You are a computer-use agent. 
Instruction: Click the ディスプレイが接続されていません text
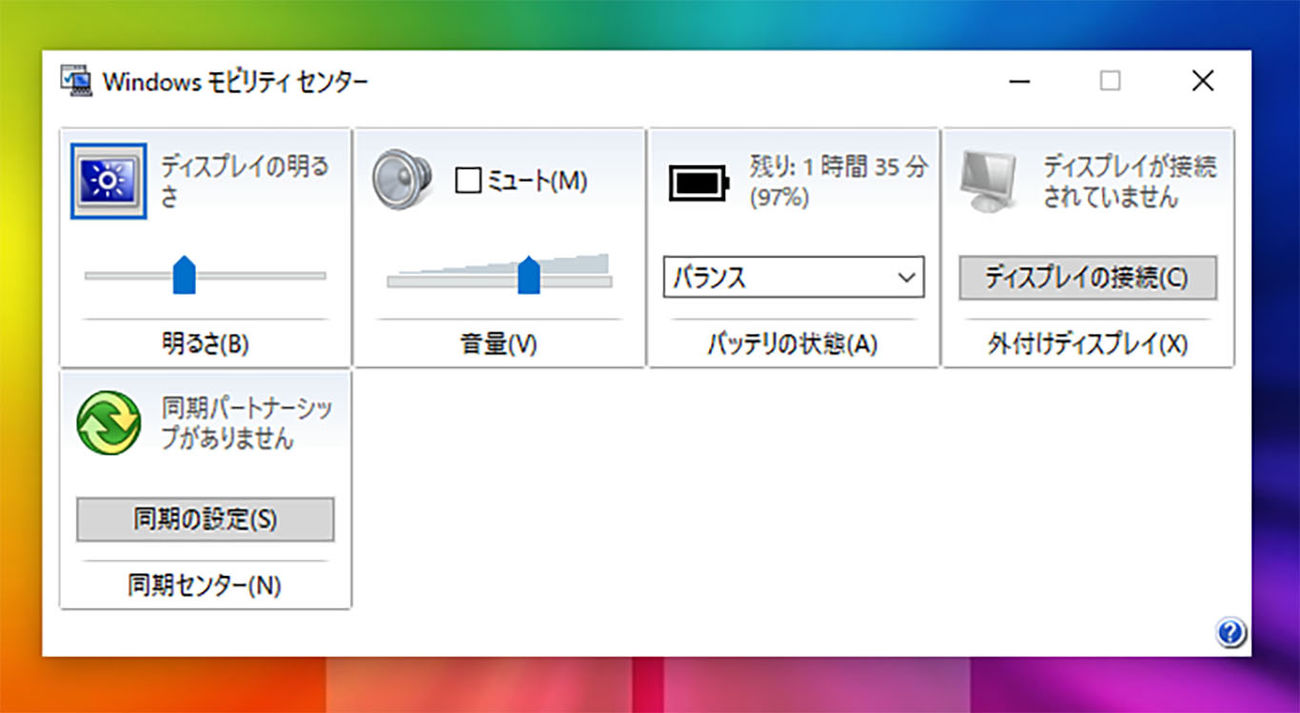1129,181
